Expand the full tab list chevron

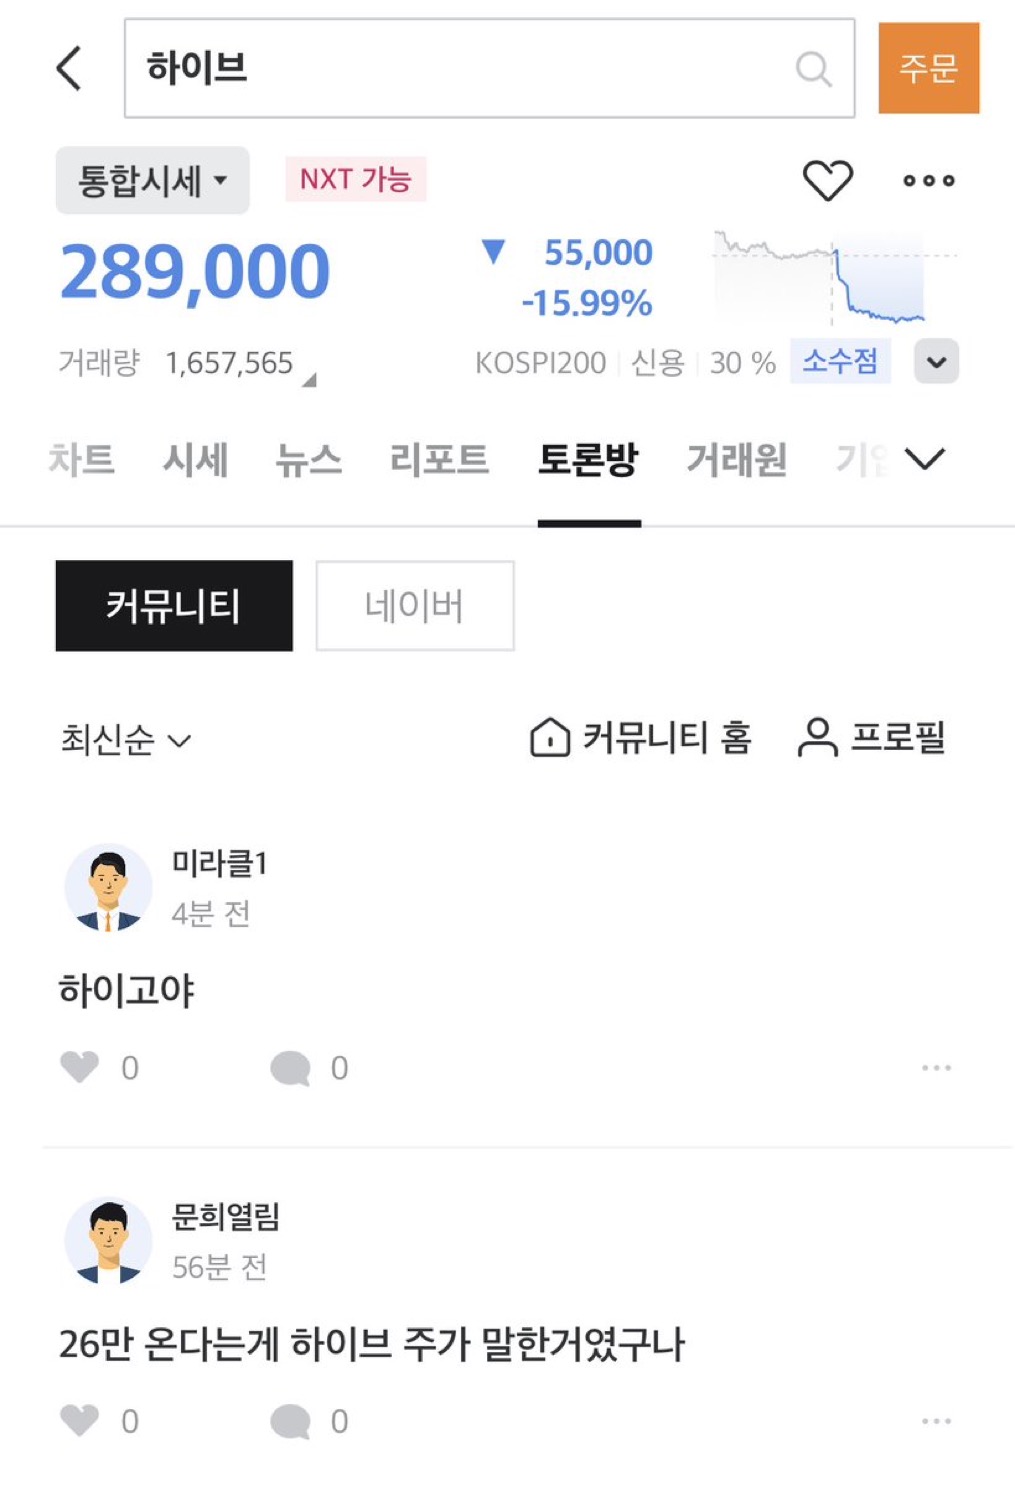(x=924, y=459)
